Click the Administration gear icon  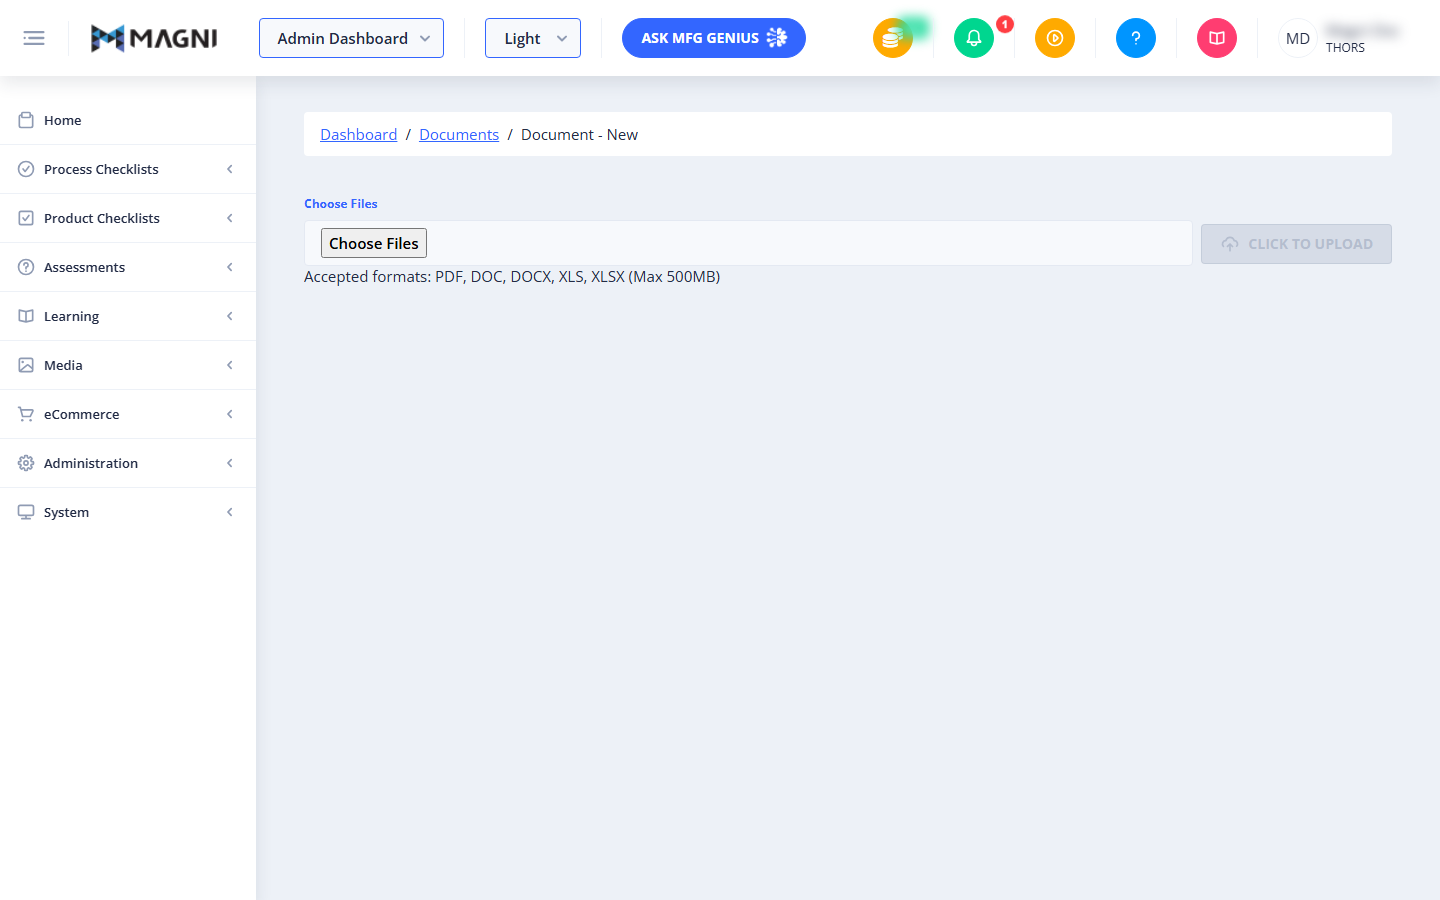26,463
